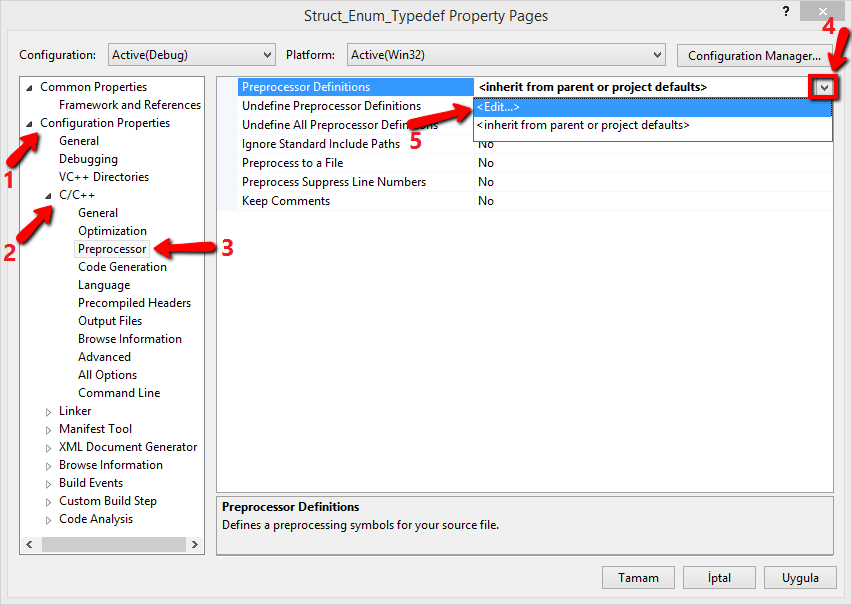The height and width of the screenshot is (605, 852).
Task: Click the horizontal scrollbar right arrow
Action: point(196,543)
